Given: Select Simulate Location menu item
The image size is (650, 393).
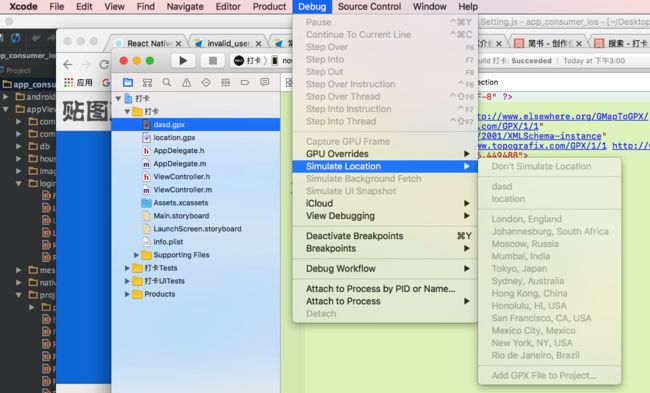Looking at the screenshot, I should 385,166.
